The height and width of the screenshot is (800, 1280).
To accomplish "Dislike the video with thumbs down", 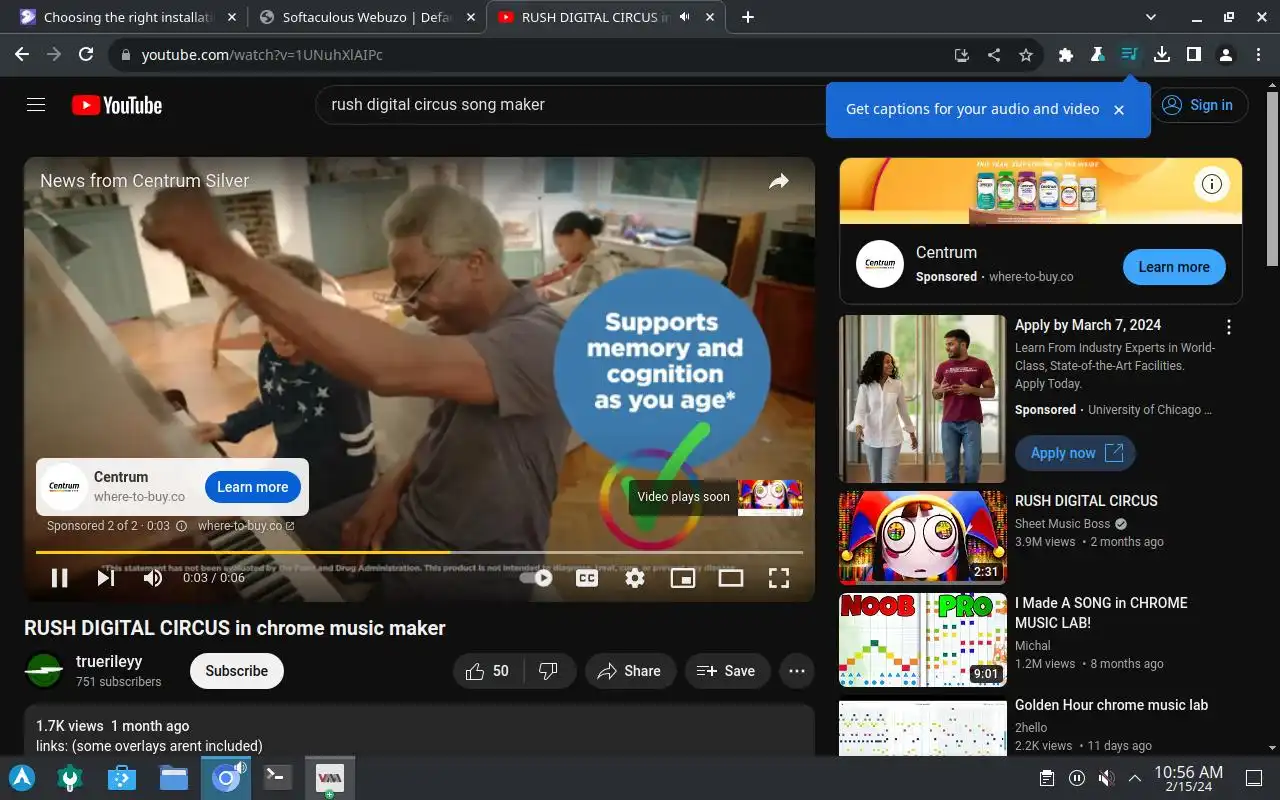I will point(549,671).
